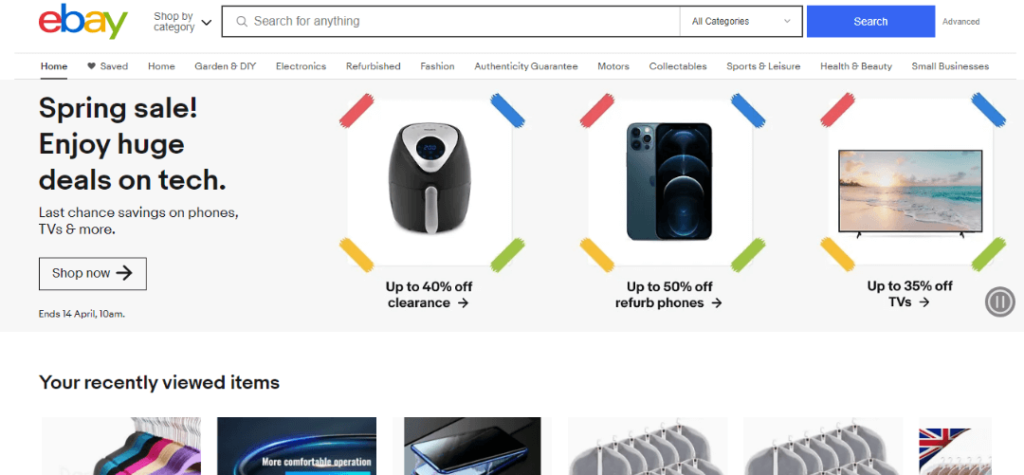The height and width of the screenshot is (475, 1024).
Task: Open the Electronics tab
Action: tap(300, 66)
